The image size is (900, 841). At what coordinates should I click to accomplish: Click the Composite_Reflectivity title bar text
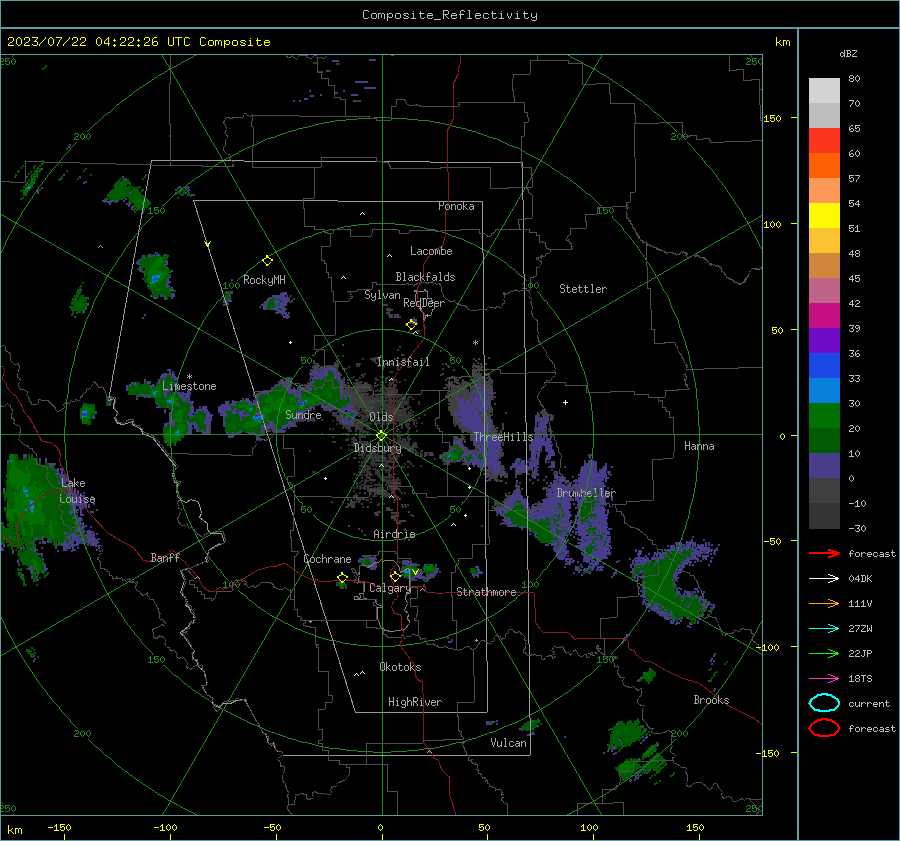(450, 15)
